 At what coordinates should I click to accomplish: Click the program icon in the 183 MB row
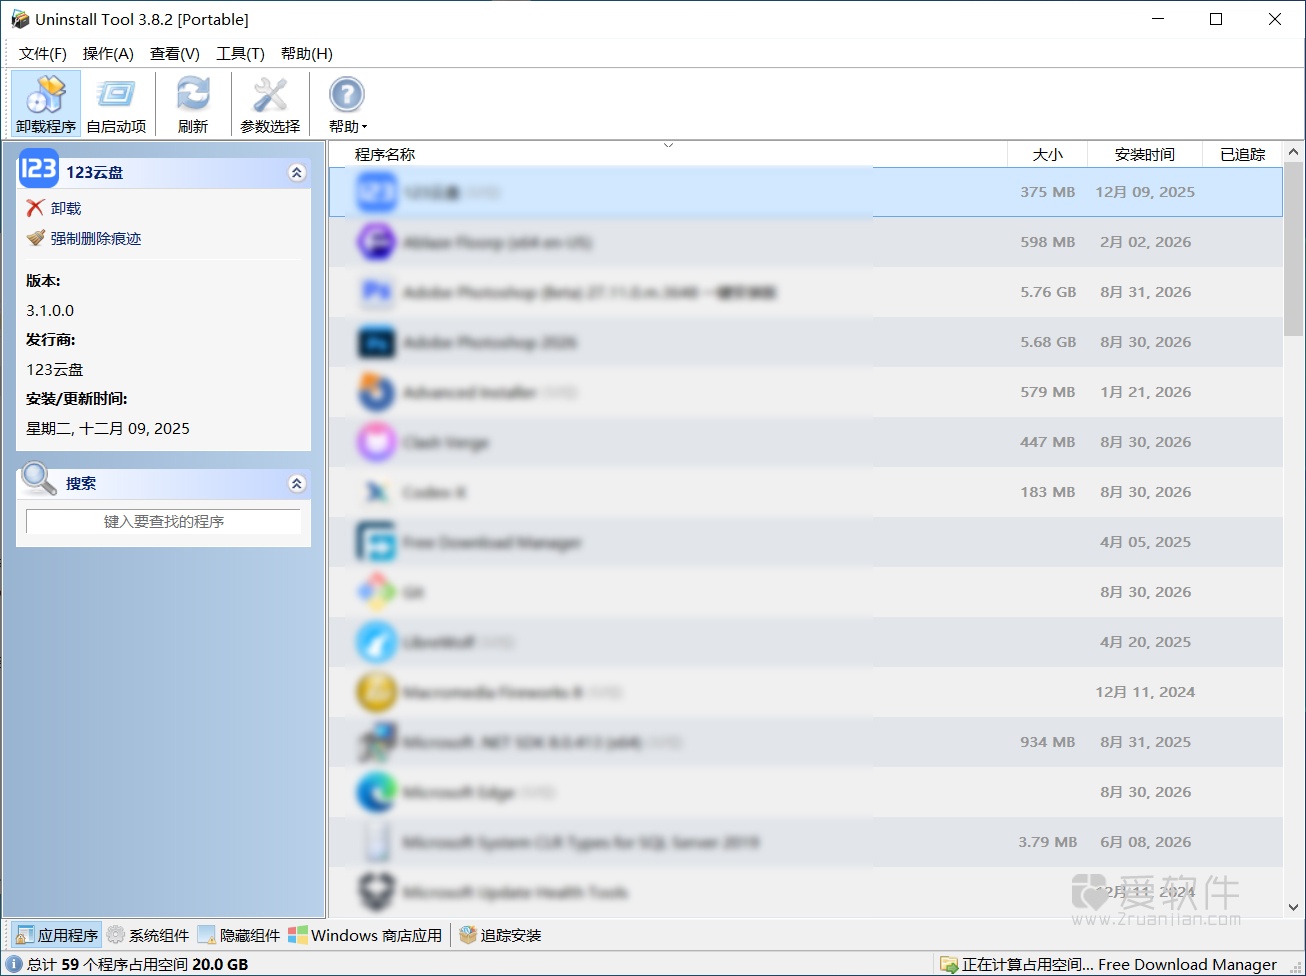pyautogui.click(x=377, y=492)
